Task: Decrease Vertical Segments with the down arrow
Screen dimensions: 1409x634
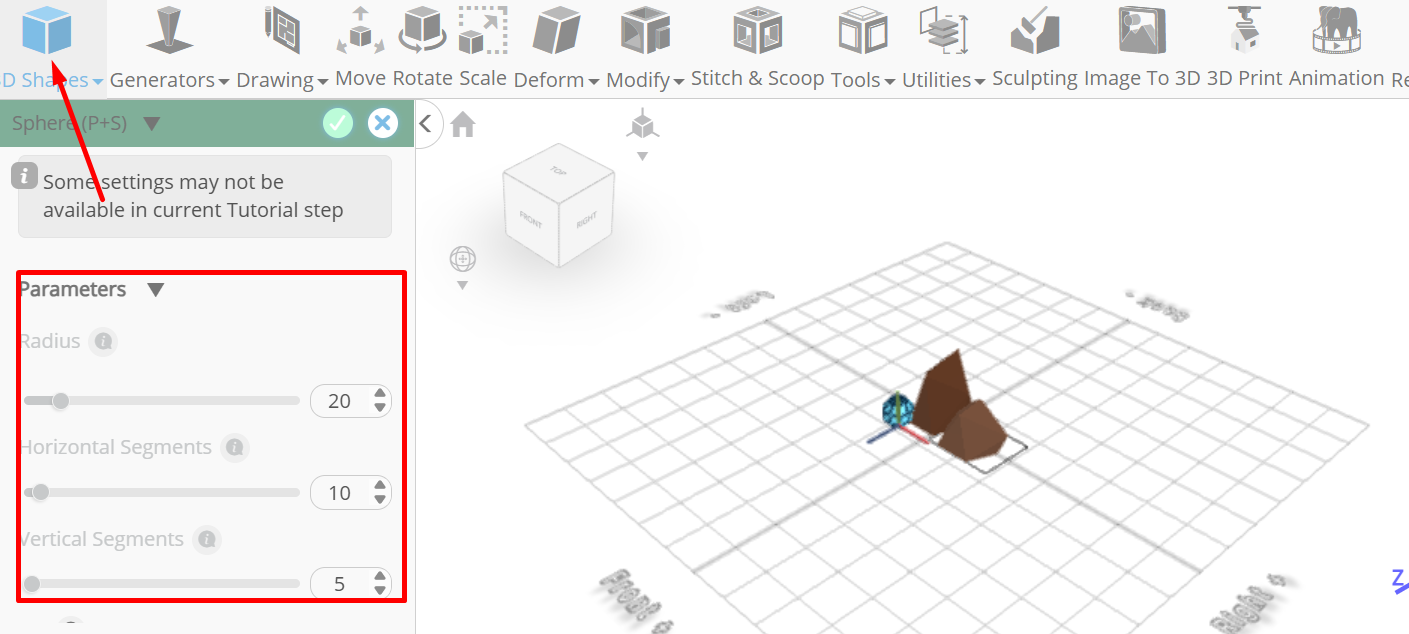Action: pyautogui.click(x=380, y=591)
